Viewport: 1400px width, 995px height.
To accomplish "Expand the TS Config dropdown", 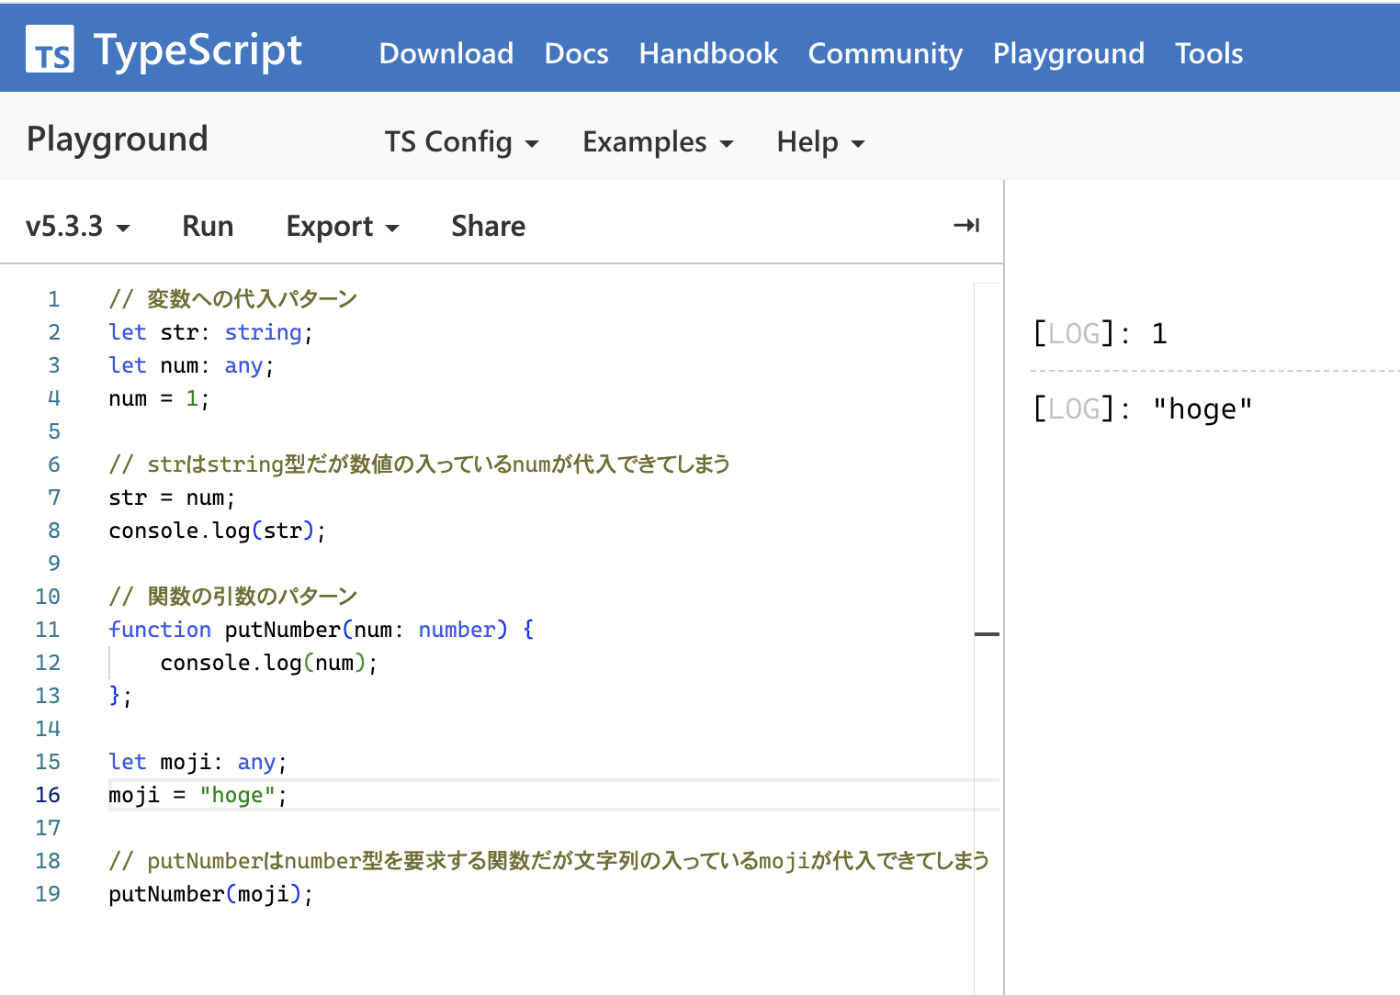I will pos(462,142).
